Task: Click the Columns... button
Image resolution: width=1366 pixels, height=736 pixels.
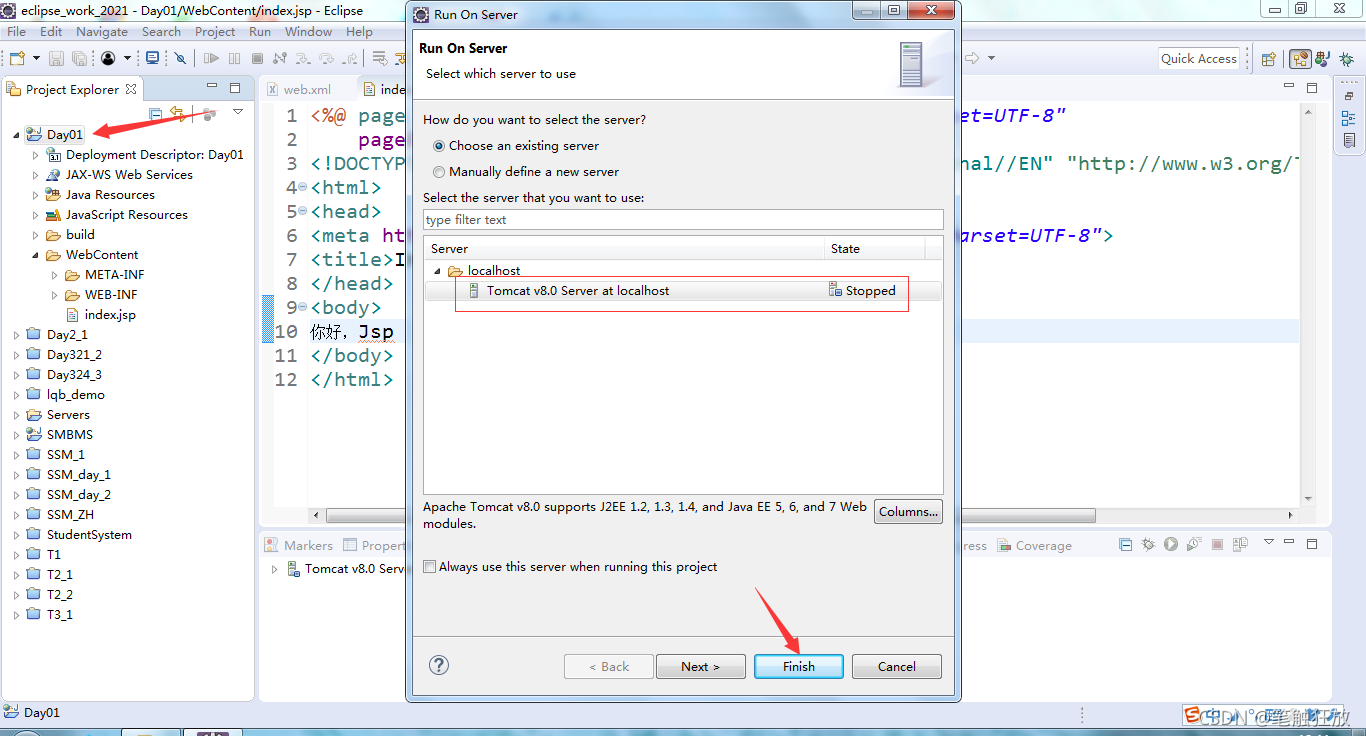Action: (908, 512)
